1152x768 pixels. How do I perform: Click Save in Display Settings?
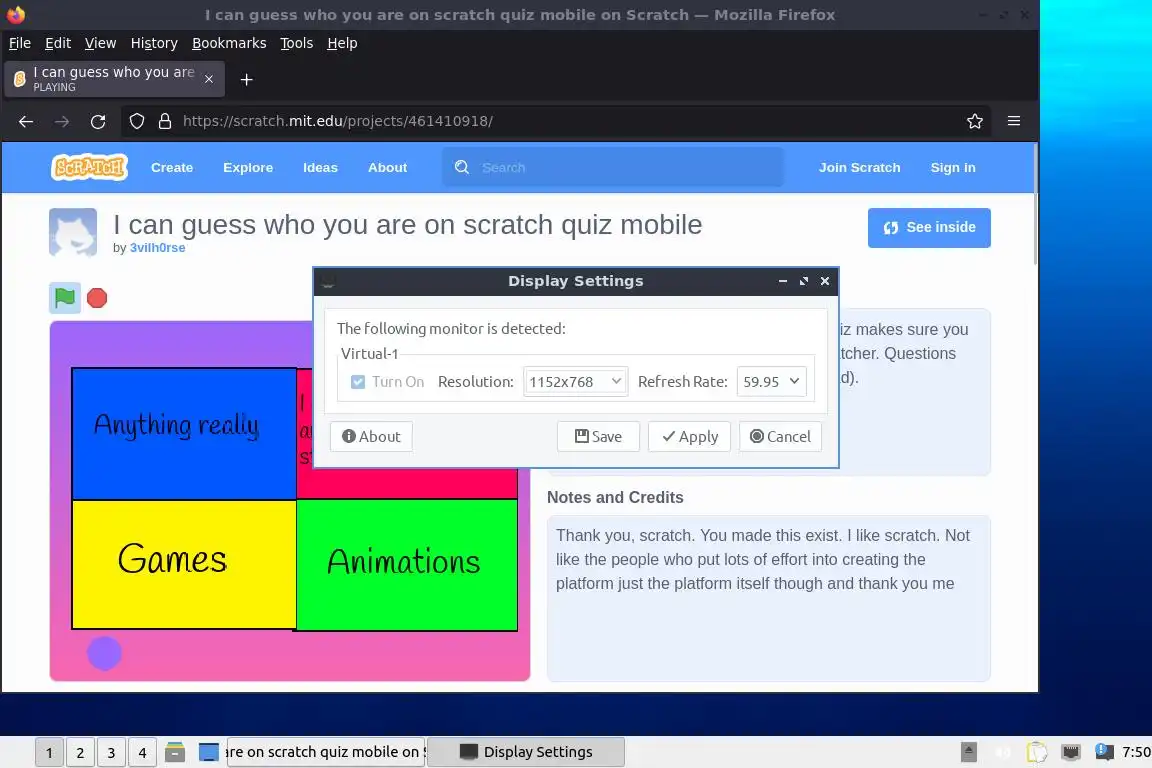tap(598, 437)
